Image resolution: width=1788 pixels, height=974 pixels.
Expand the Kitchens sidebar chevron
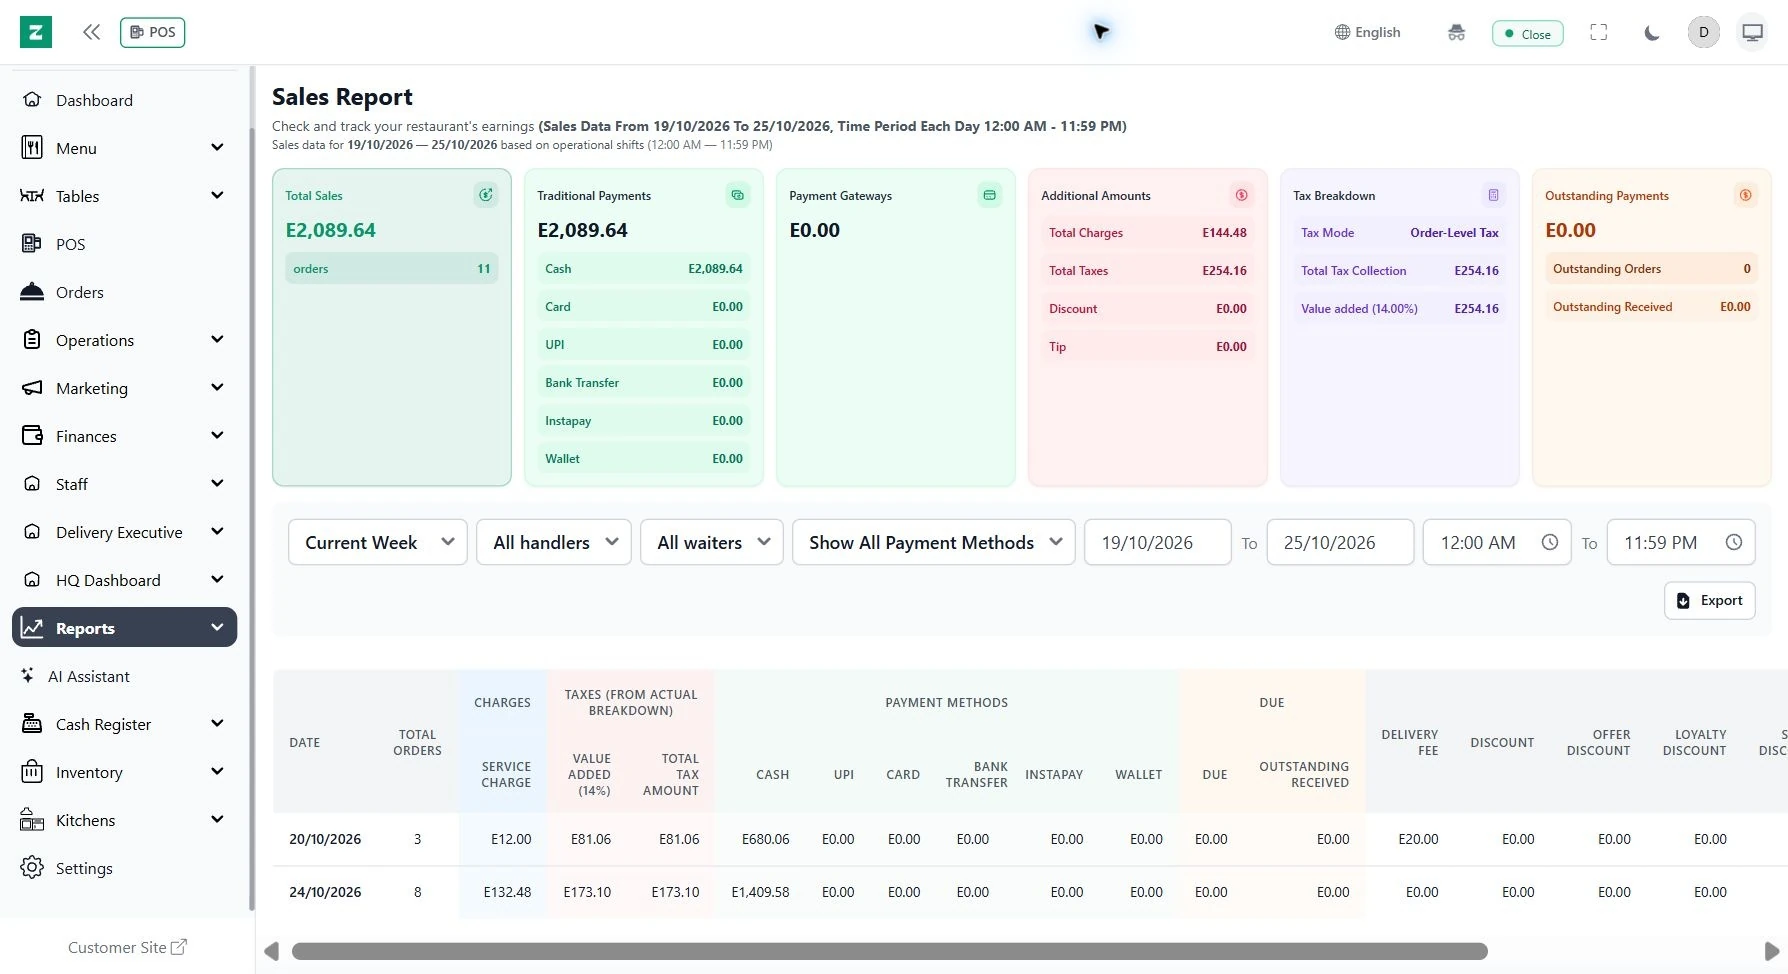click(217, 820)
